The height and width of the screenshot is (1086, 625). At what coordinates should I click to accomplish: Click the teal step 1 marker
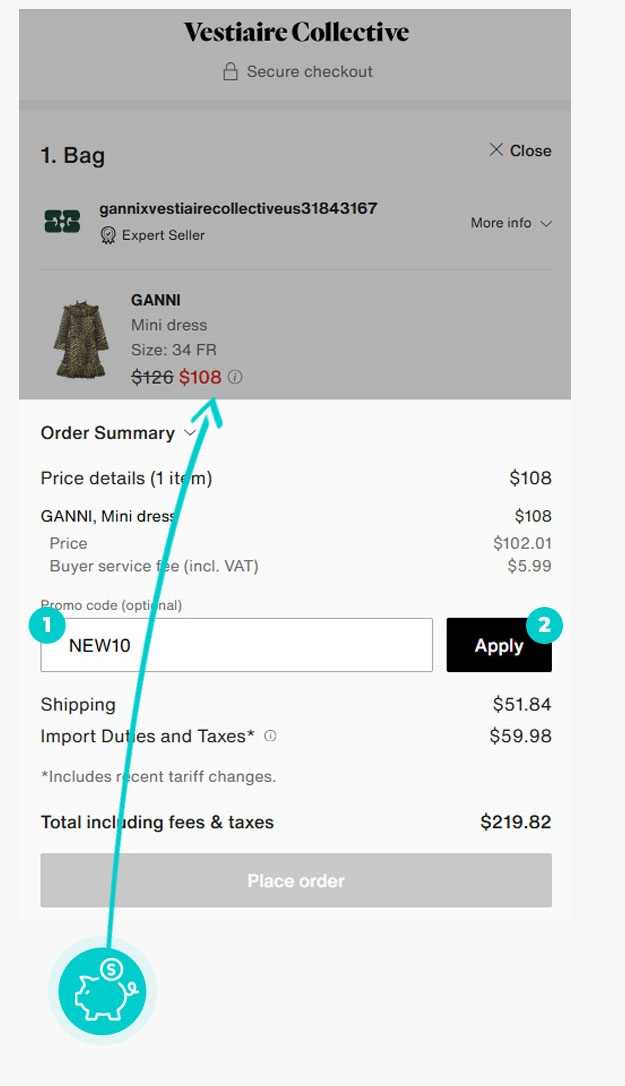(47, 625)
